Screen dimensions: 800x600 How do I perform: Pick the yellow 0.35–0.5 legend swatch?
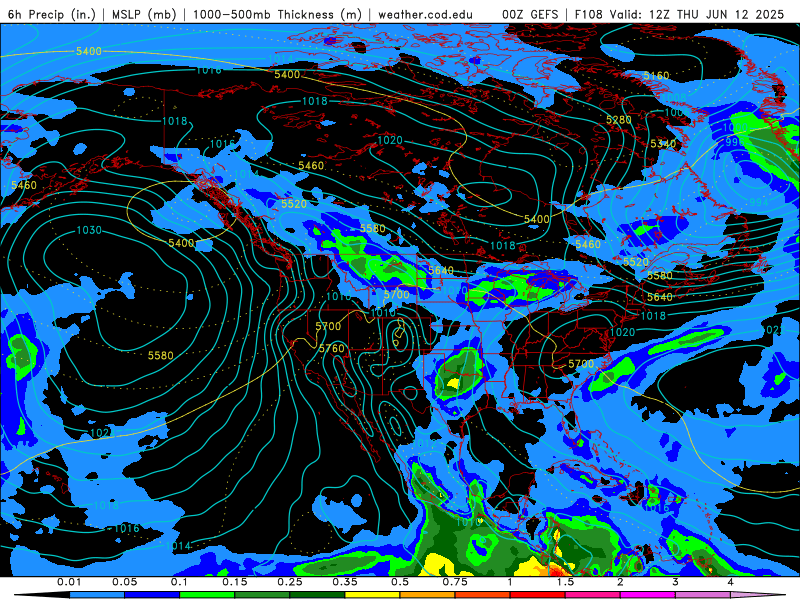click(372, 595)
